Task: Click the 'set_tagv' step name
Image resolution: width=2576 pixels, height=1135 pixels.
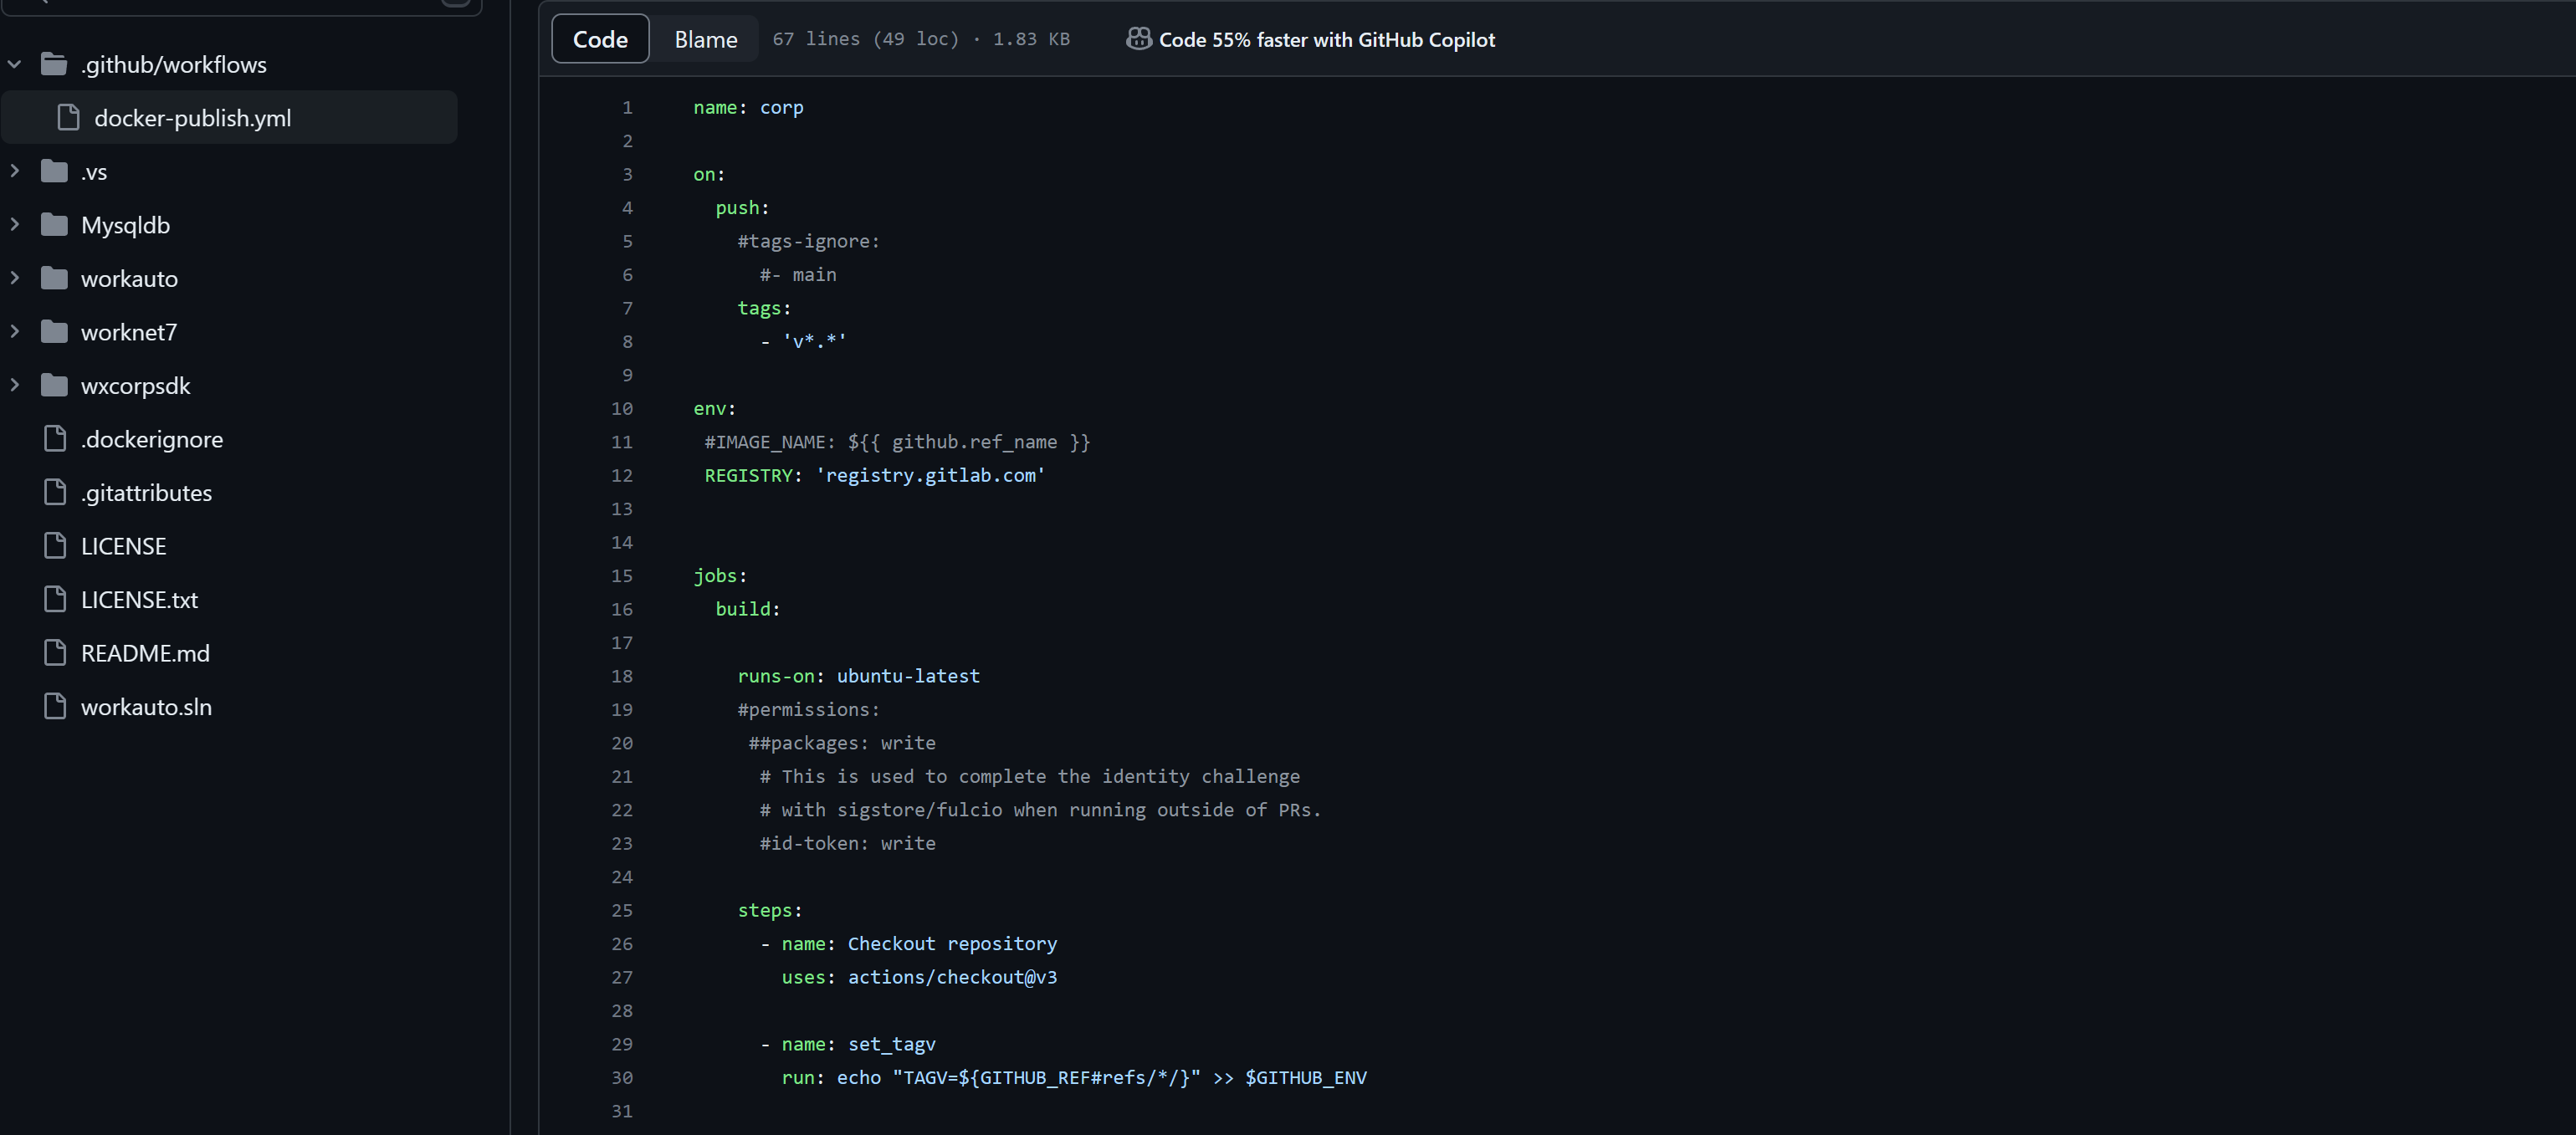Action: point(892,1044)
